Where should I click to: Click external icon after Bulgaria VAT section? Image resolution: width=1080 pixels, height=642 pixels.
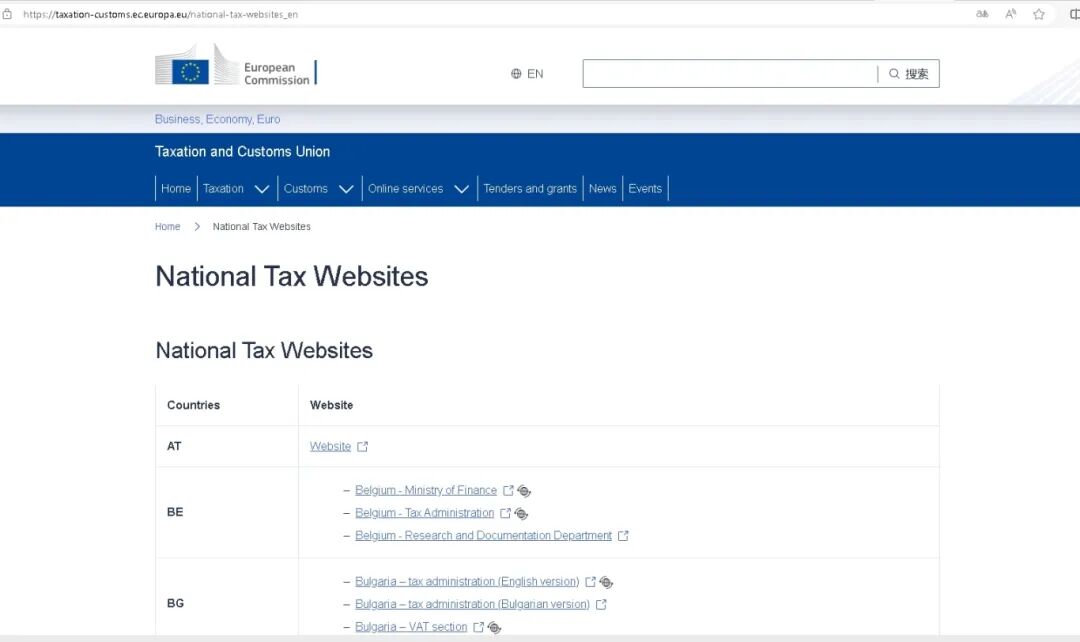click(479, 628)
